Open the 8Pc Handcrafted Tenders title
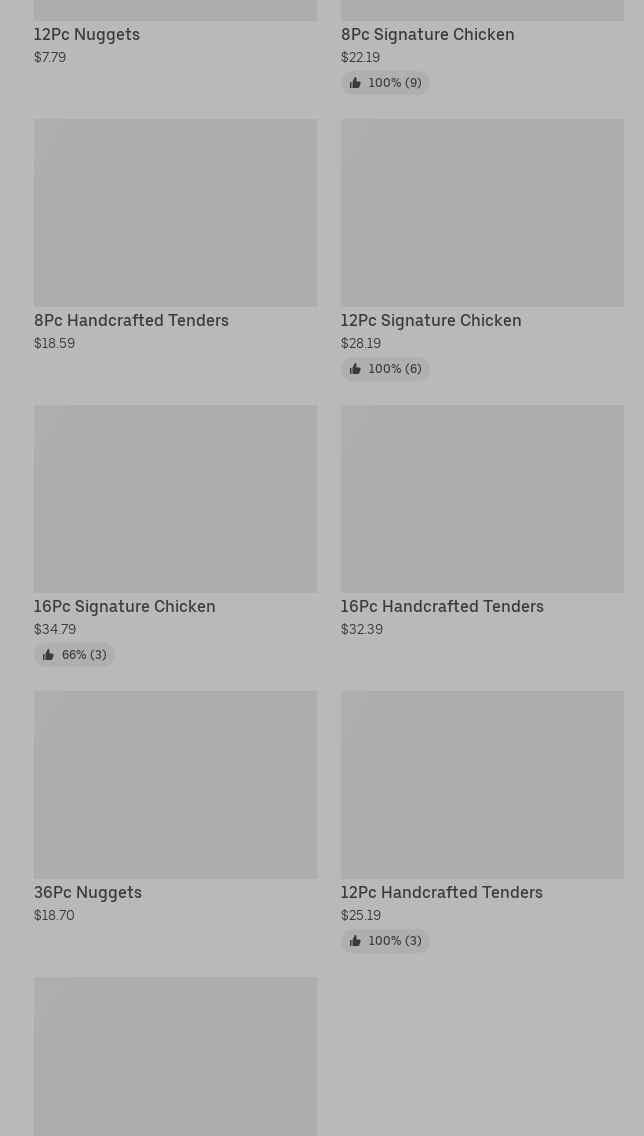This screenshot has height=1136, width=644. pyautogui.click(x=131, y=321)
